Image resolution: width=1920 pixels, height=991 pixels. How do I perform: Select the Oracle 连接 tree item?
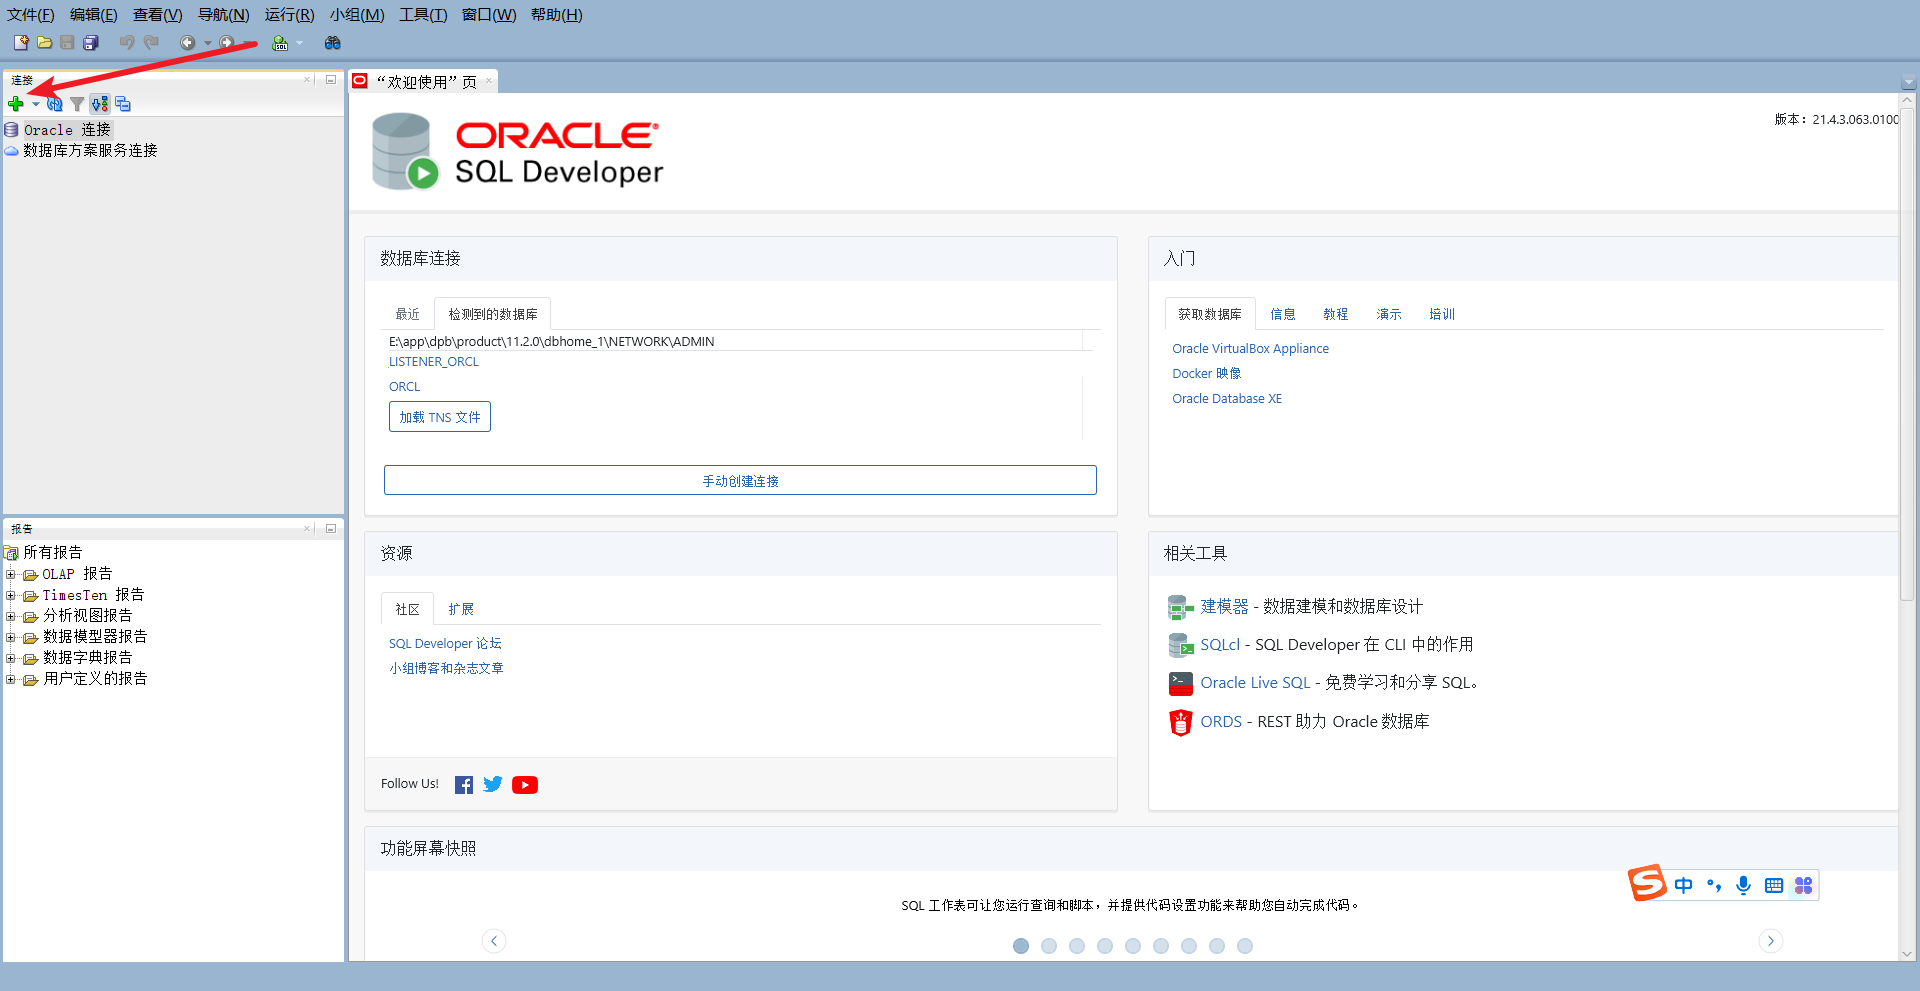pyautogui.click(x=67, y=130)
